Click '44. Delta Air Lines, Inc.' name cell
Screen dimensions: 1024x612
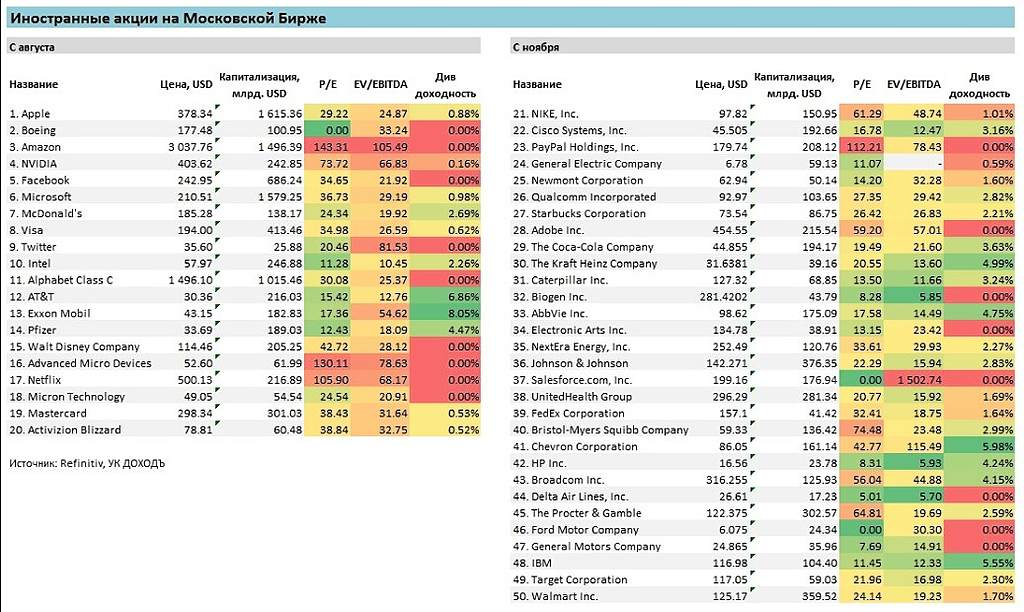pyautogui.click(x=570, y=496)
